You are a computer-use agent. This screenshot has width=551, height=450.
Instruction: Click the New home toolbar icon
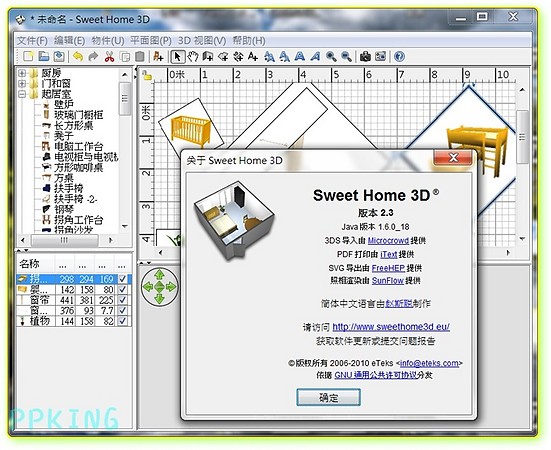28,56
